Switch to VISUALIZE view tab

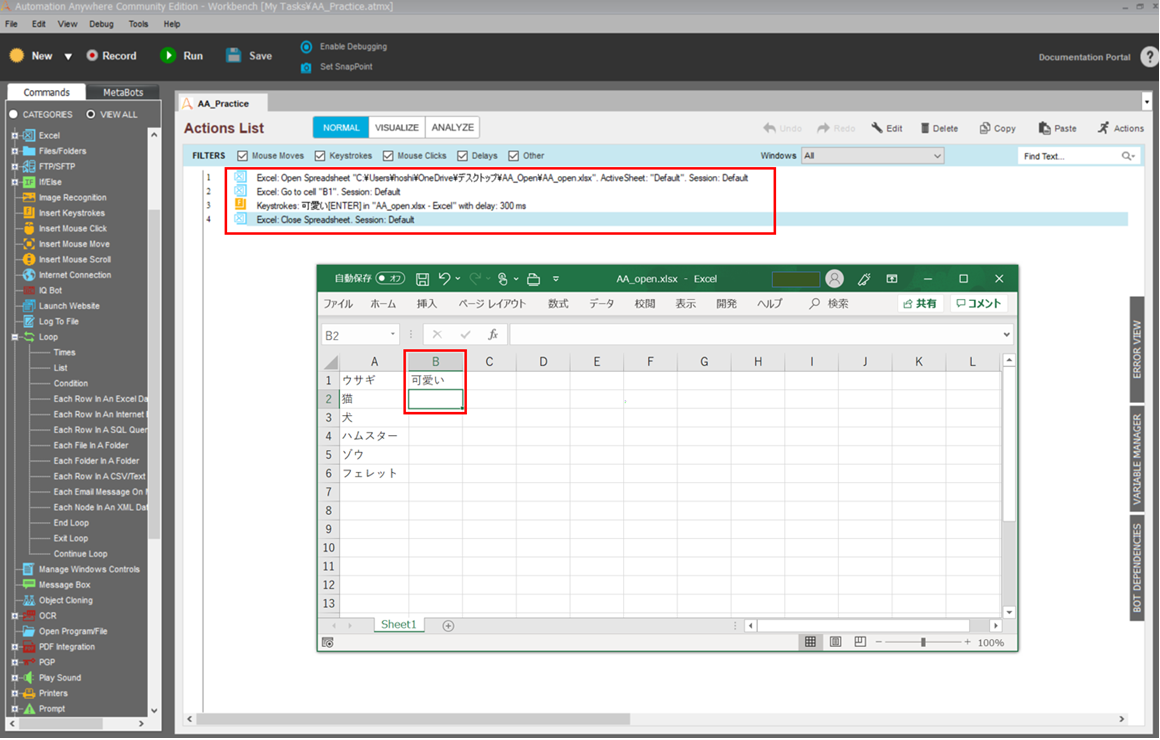tap(397, 128)
